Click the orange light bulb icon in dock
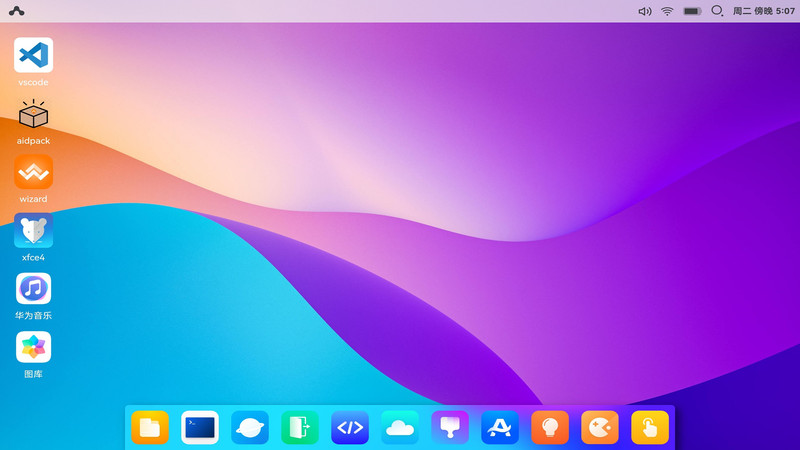 coord(550,428)
